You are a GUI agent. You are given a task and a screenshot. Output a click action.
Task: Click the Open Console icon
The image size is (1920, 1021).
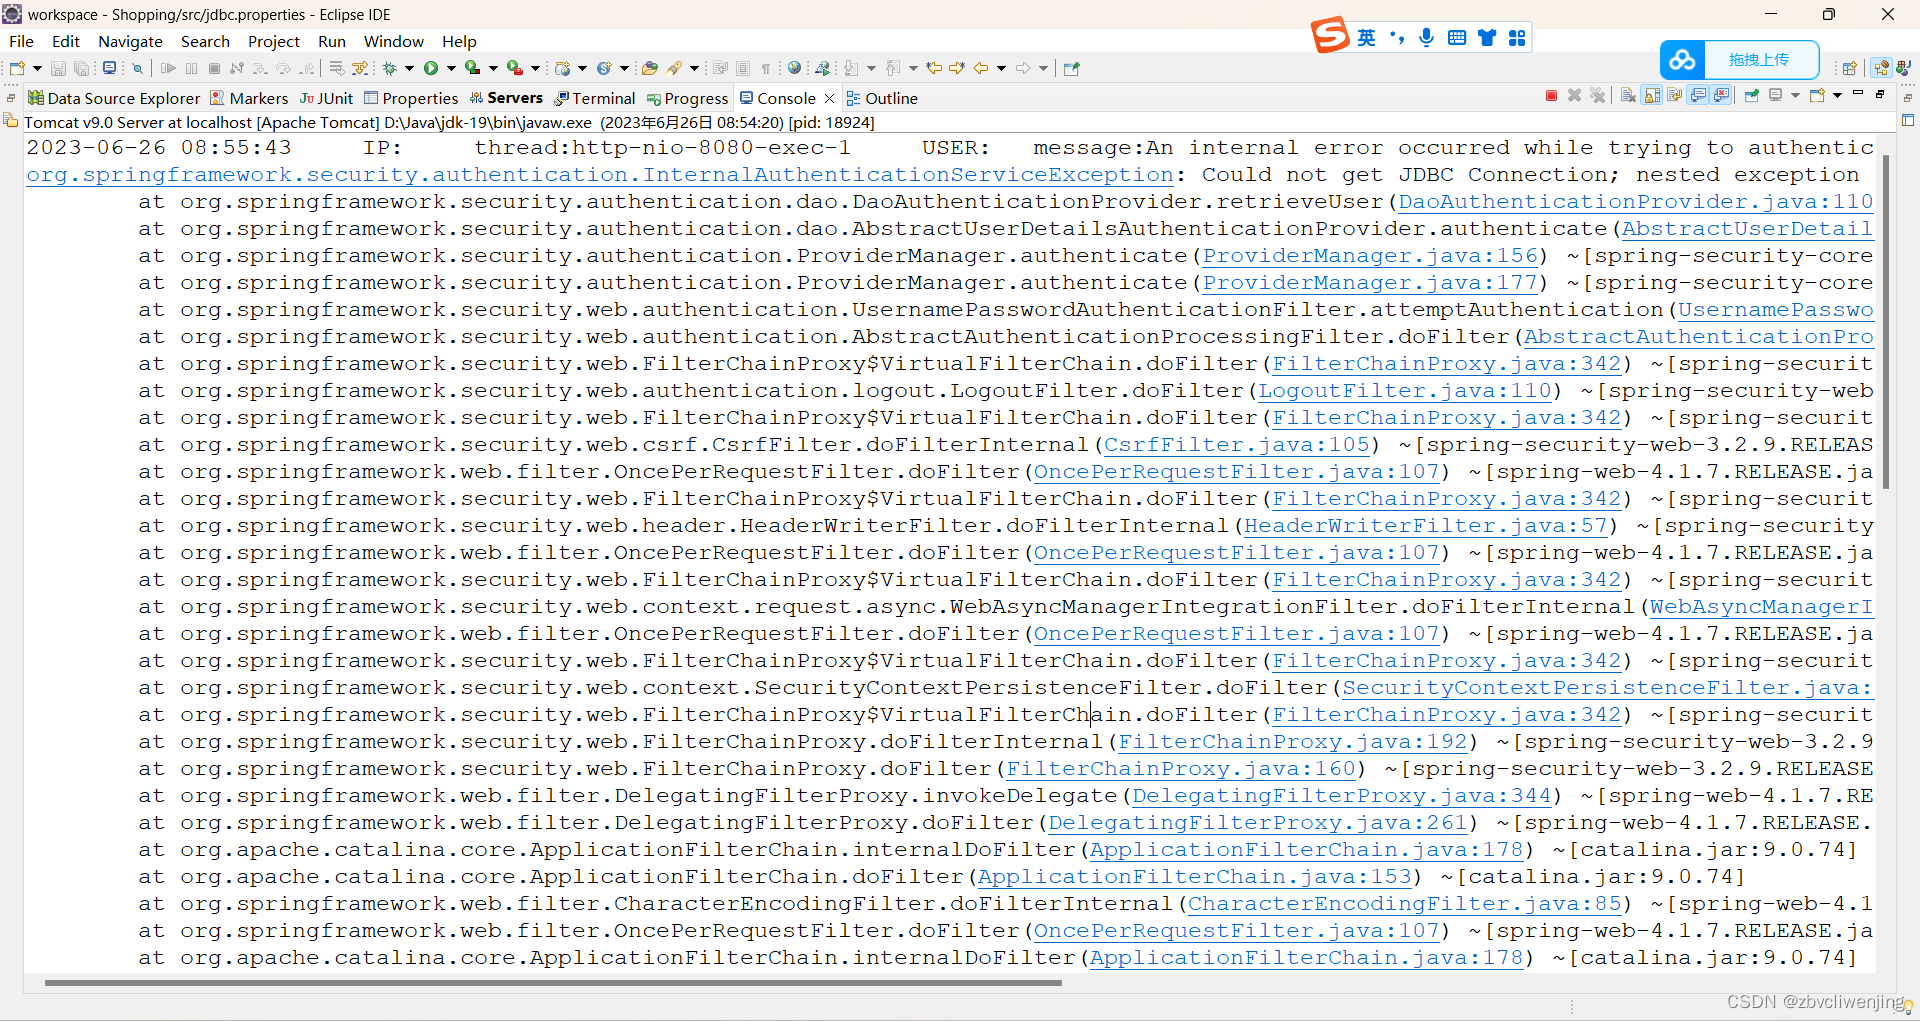(1817, 95)
